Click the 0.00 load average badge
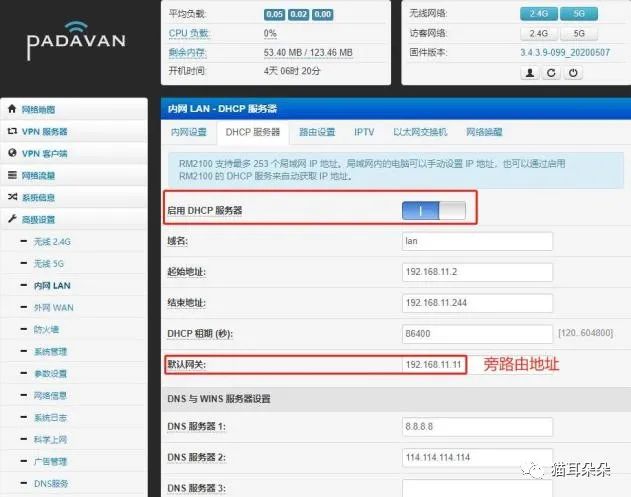 coord(323,14)
